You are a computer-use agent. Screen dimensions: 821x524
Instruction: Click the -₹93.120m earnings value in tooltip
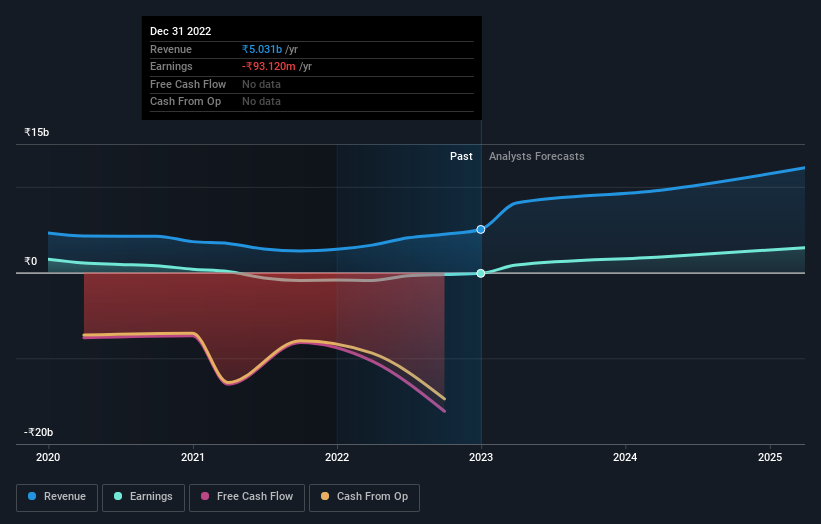click(x=269, y=66)
